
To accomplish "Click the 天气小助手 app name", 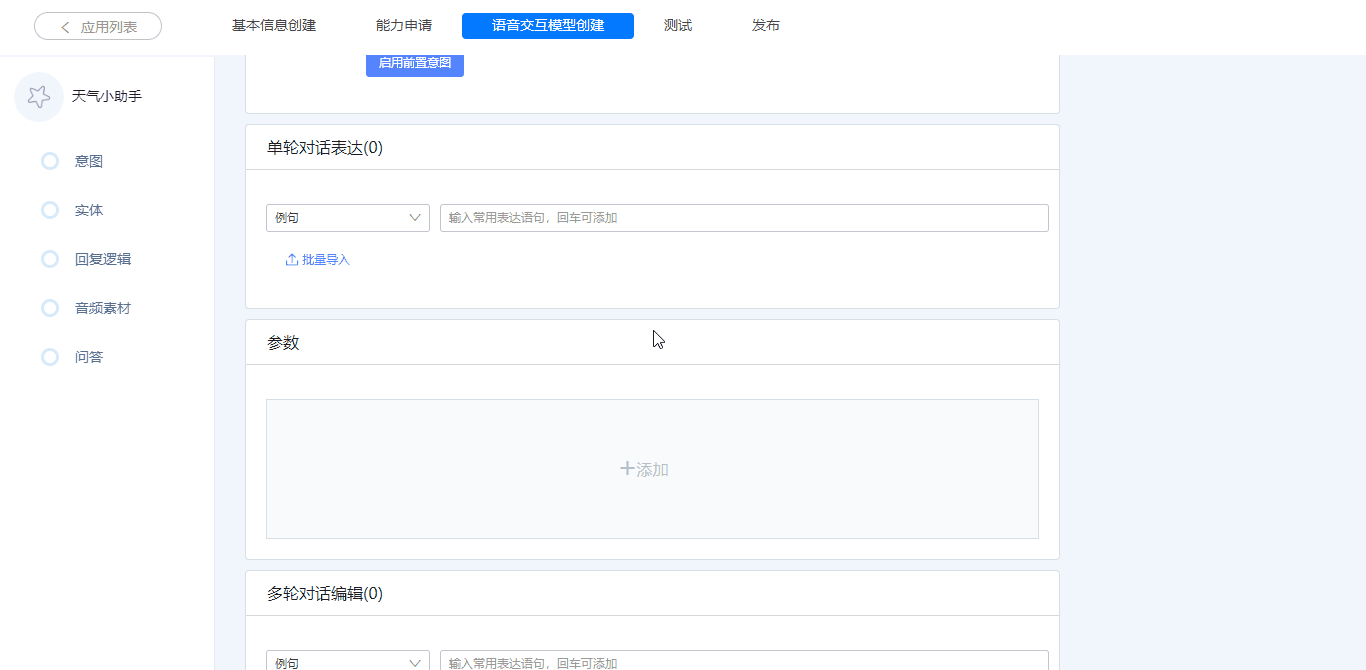I will [x=107, y=97].
